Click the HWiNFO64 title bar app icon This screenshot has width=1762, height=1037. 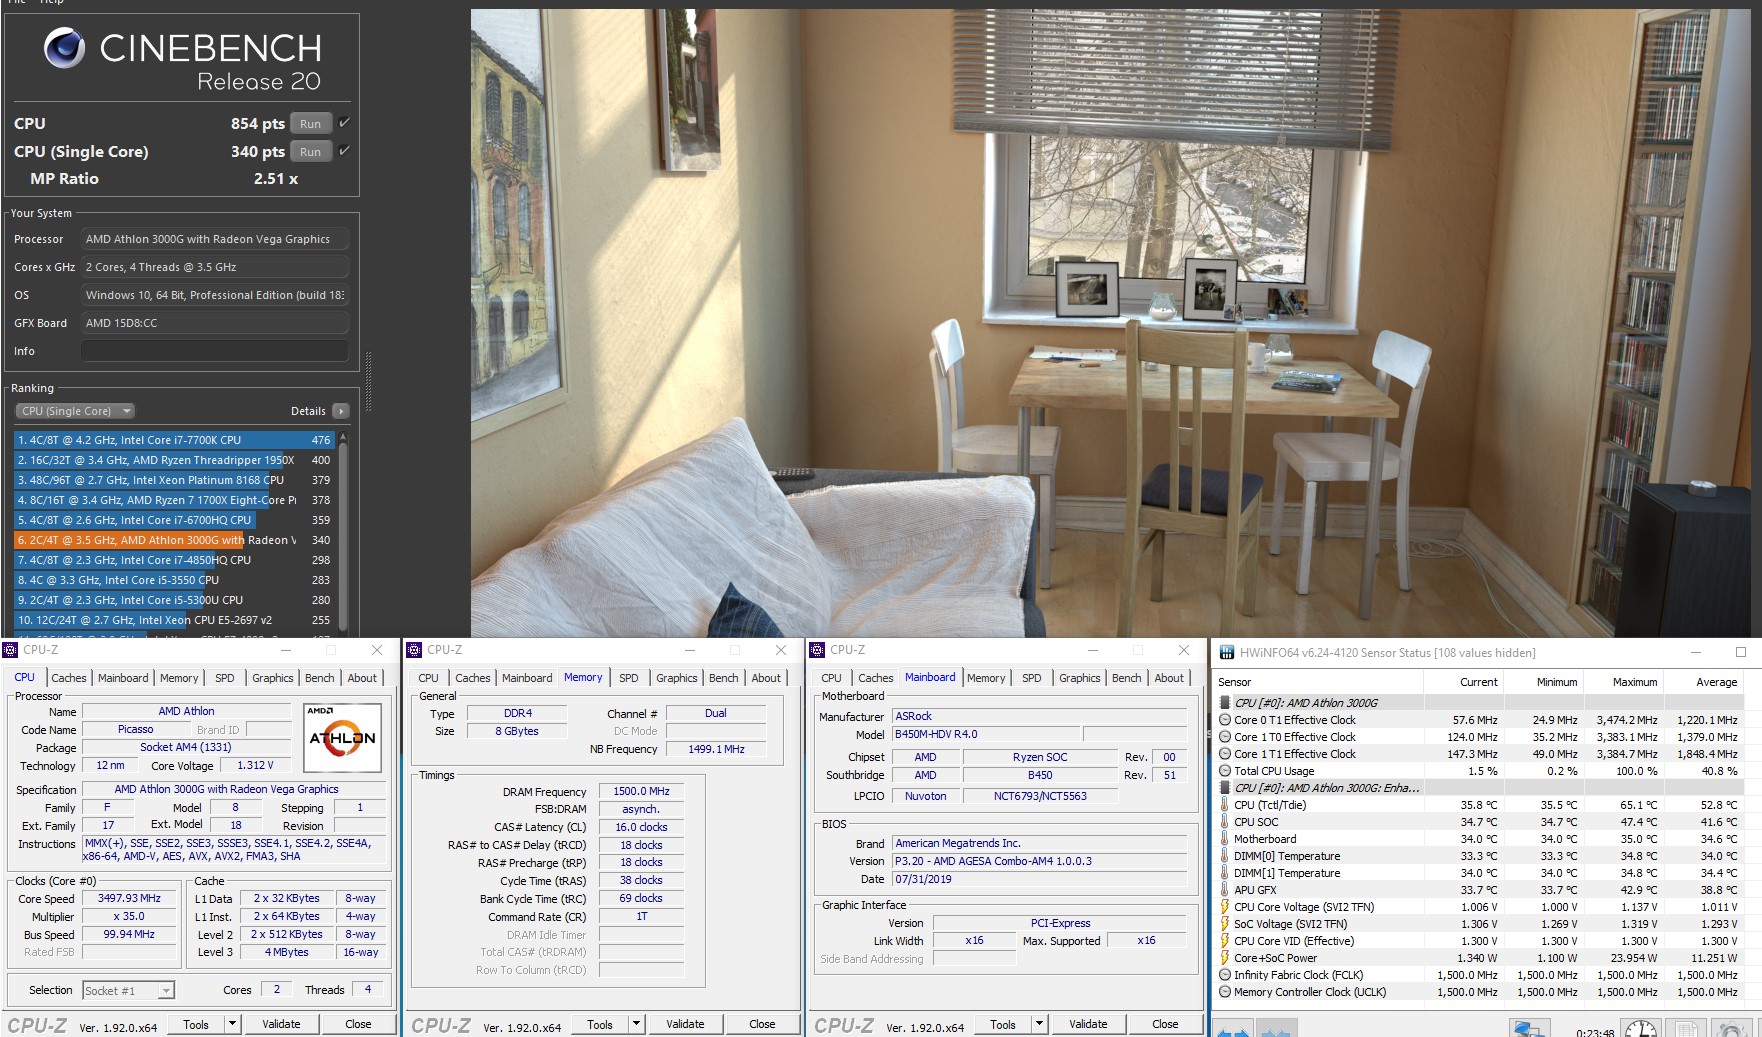tap(1226, 653)
